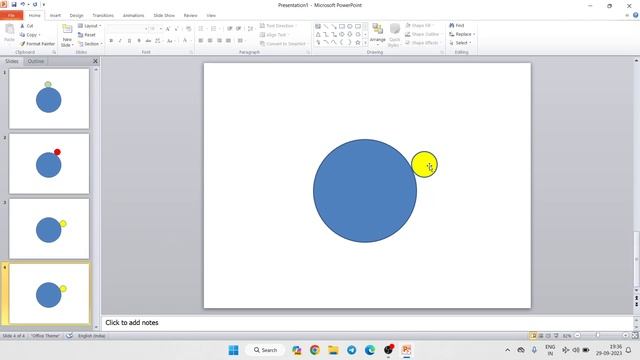
Task: Switch to the View tab
Action: pyautogui.click(x=211, y=15)
